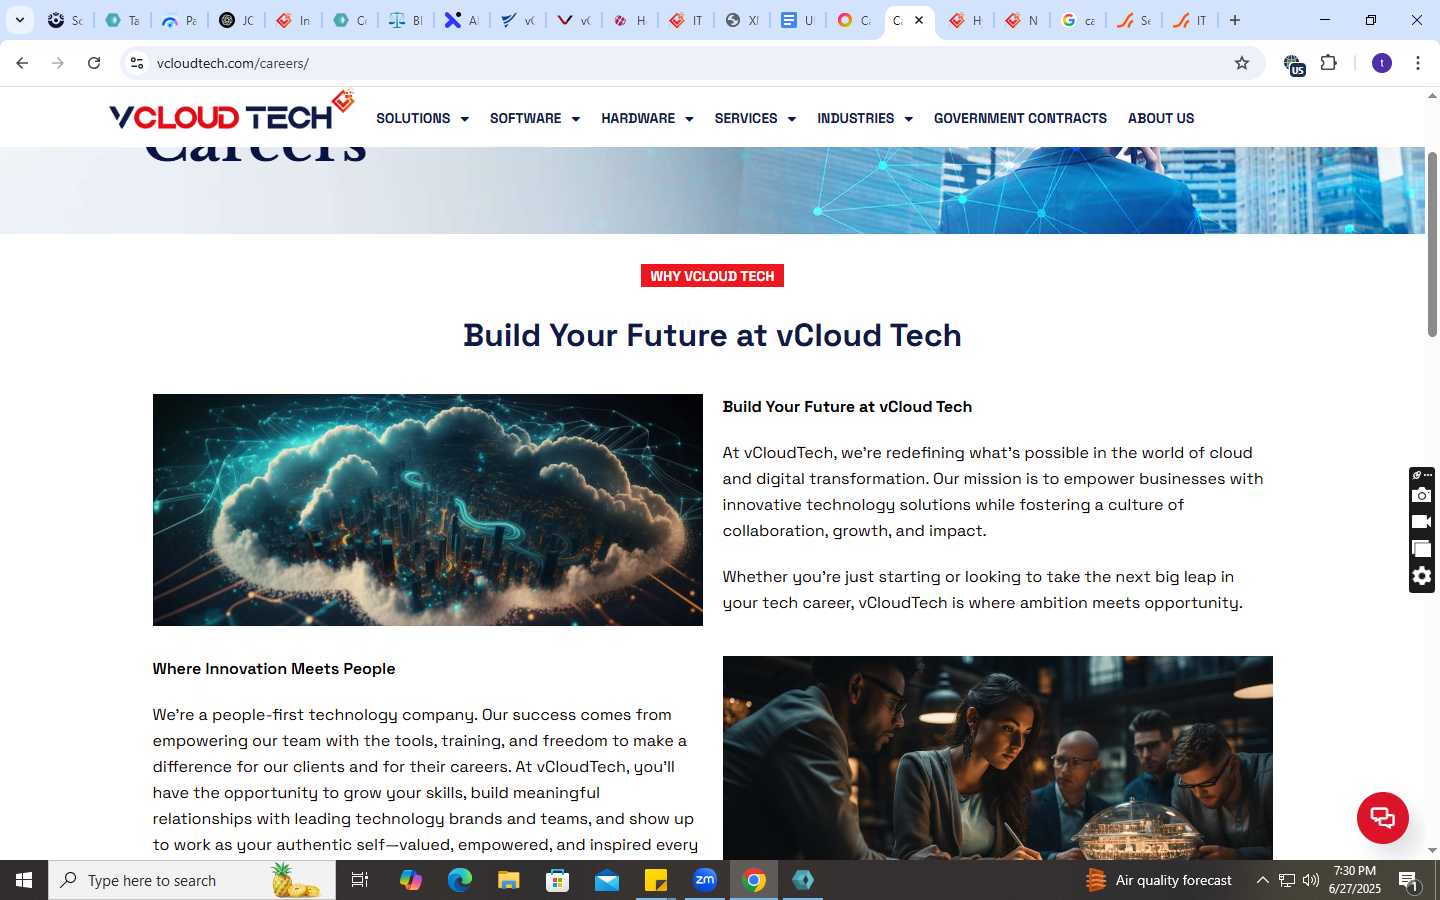1440x900 pixels.
Task: Click the team meeting image
Action: 998,757
